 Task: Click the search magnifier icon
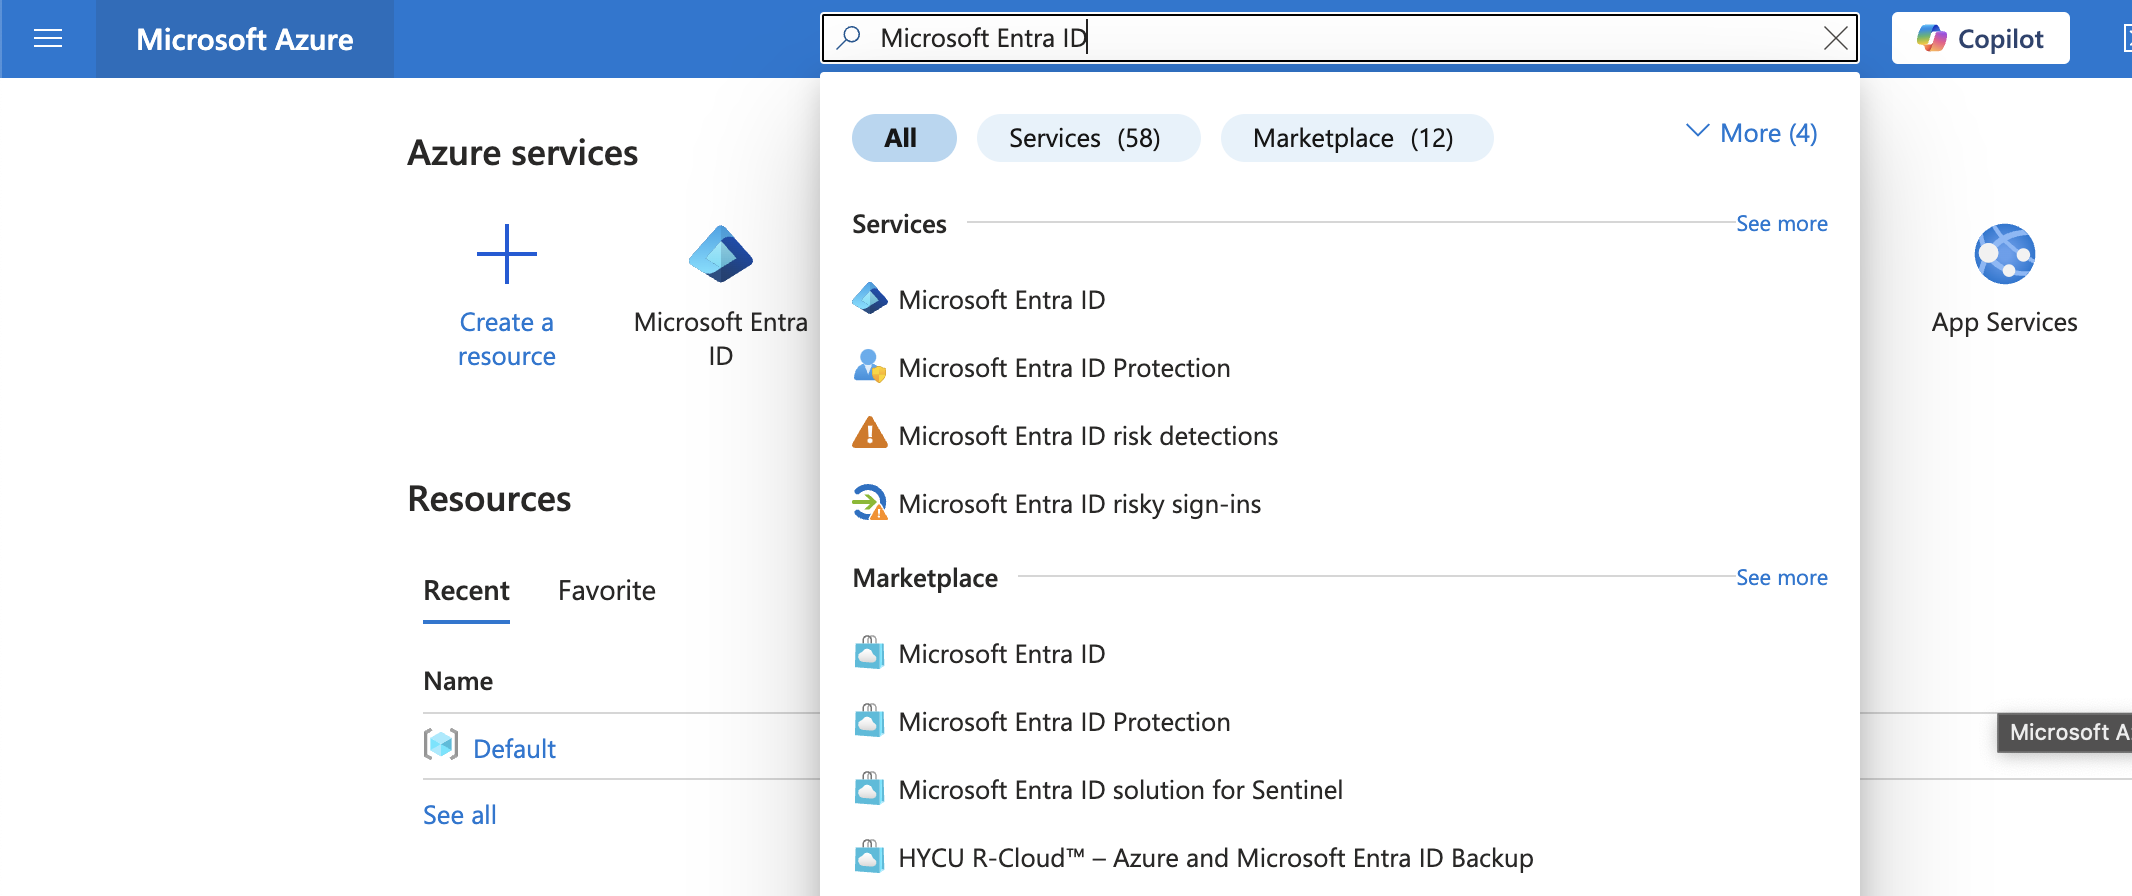point(849,38)
